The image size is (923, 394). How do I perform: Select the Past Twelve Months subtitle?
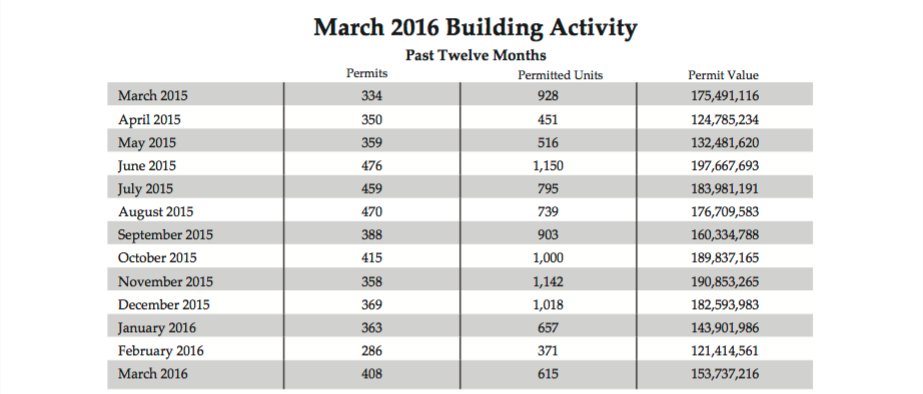click(476, 55)
